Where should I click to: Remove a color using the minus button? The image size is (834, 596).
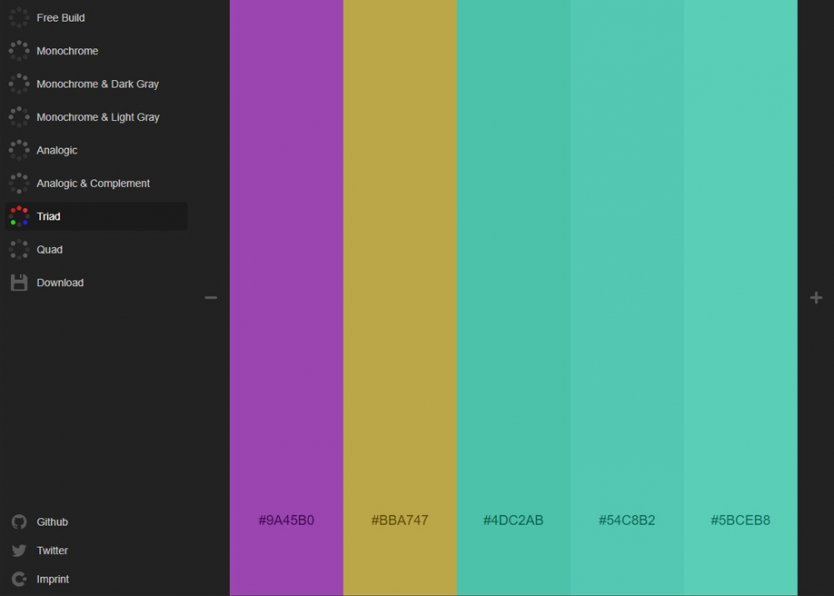coord(210,297)
